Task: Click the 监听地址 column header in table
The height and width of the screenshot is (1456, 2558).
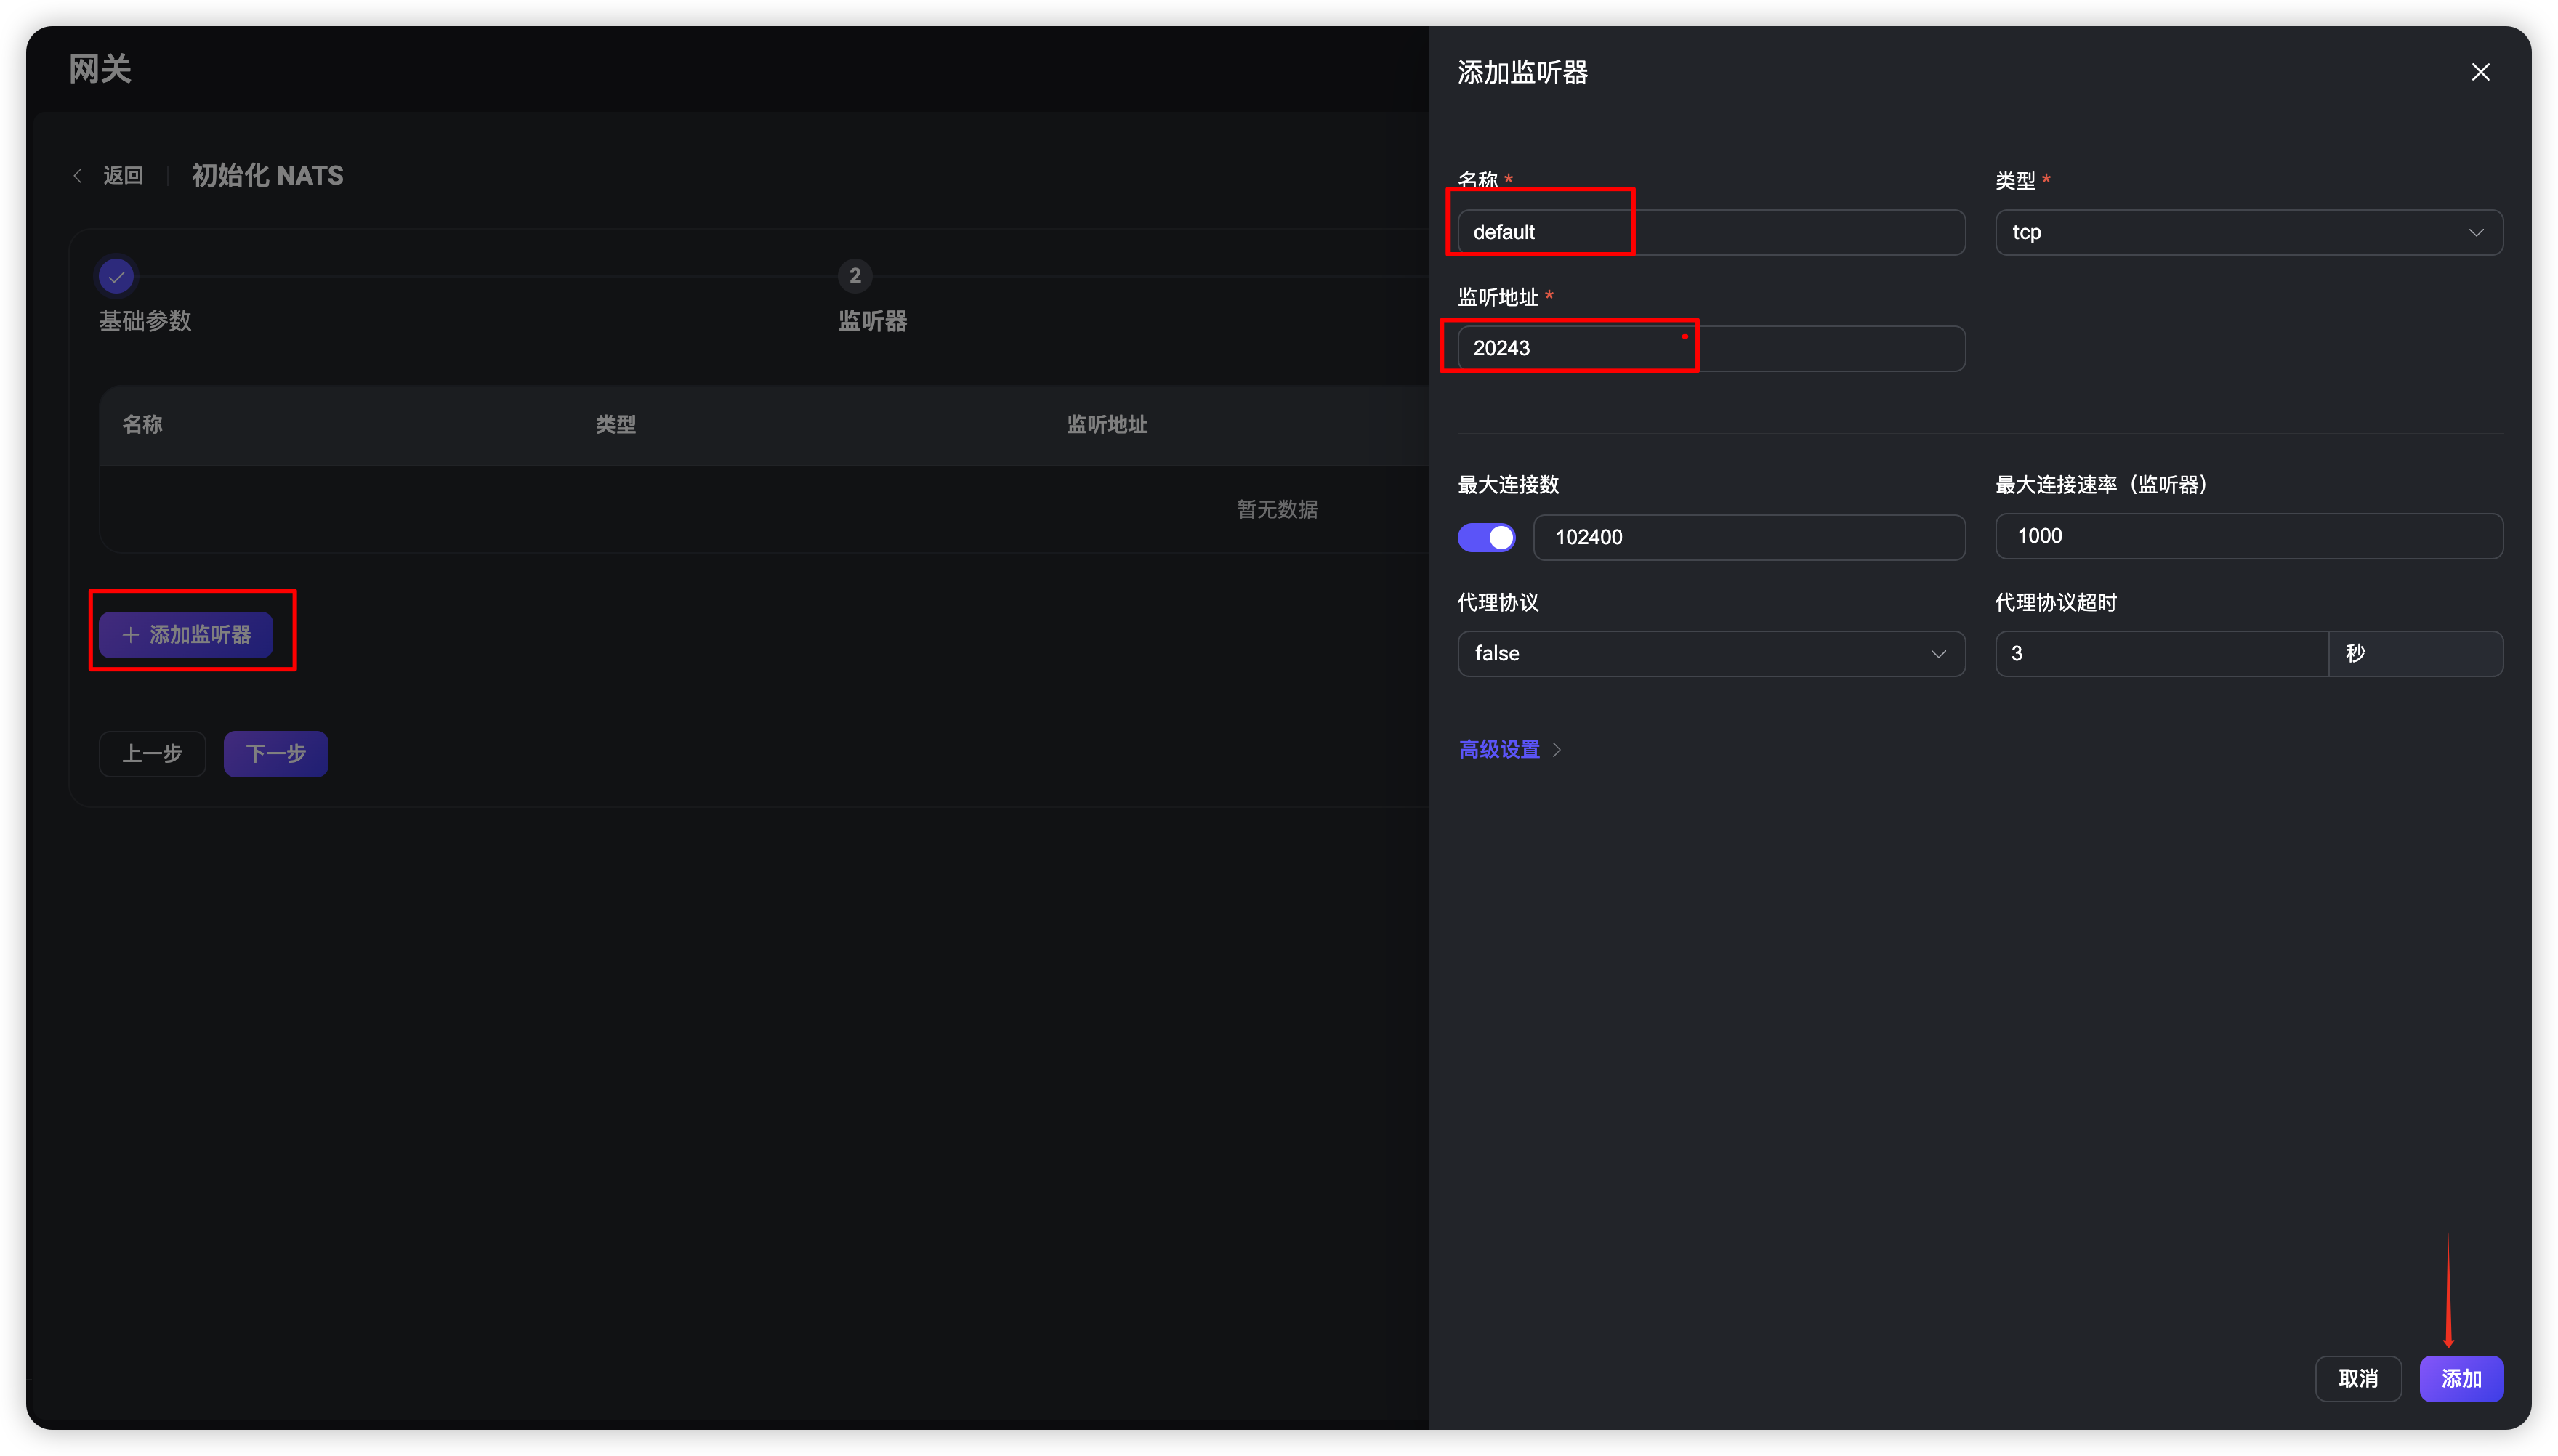Action: [1107, 424]
